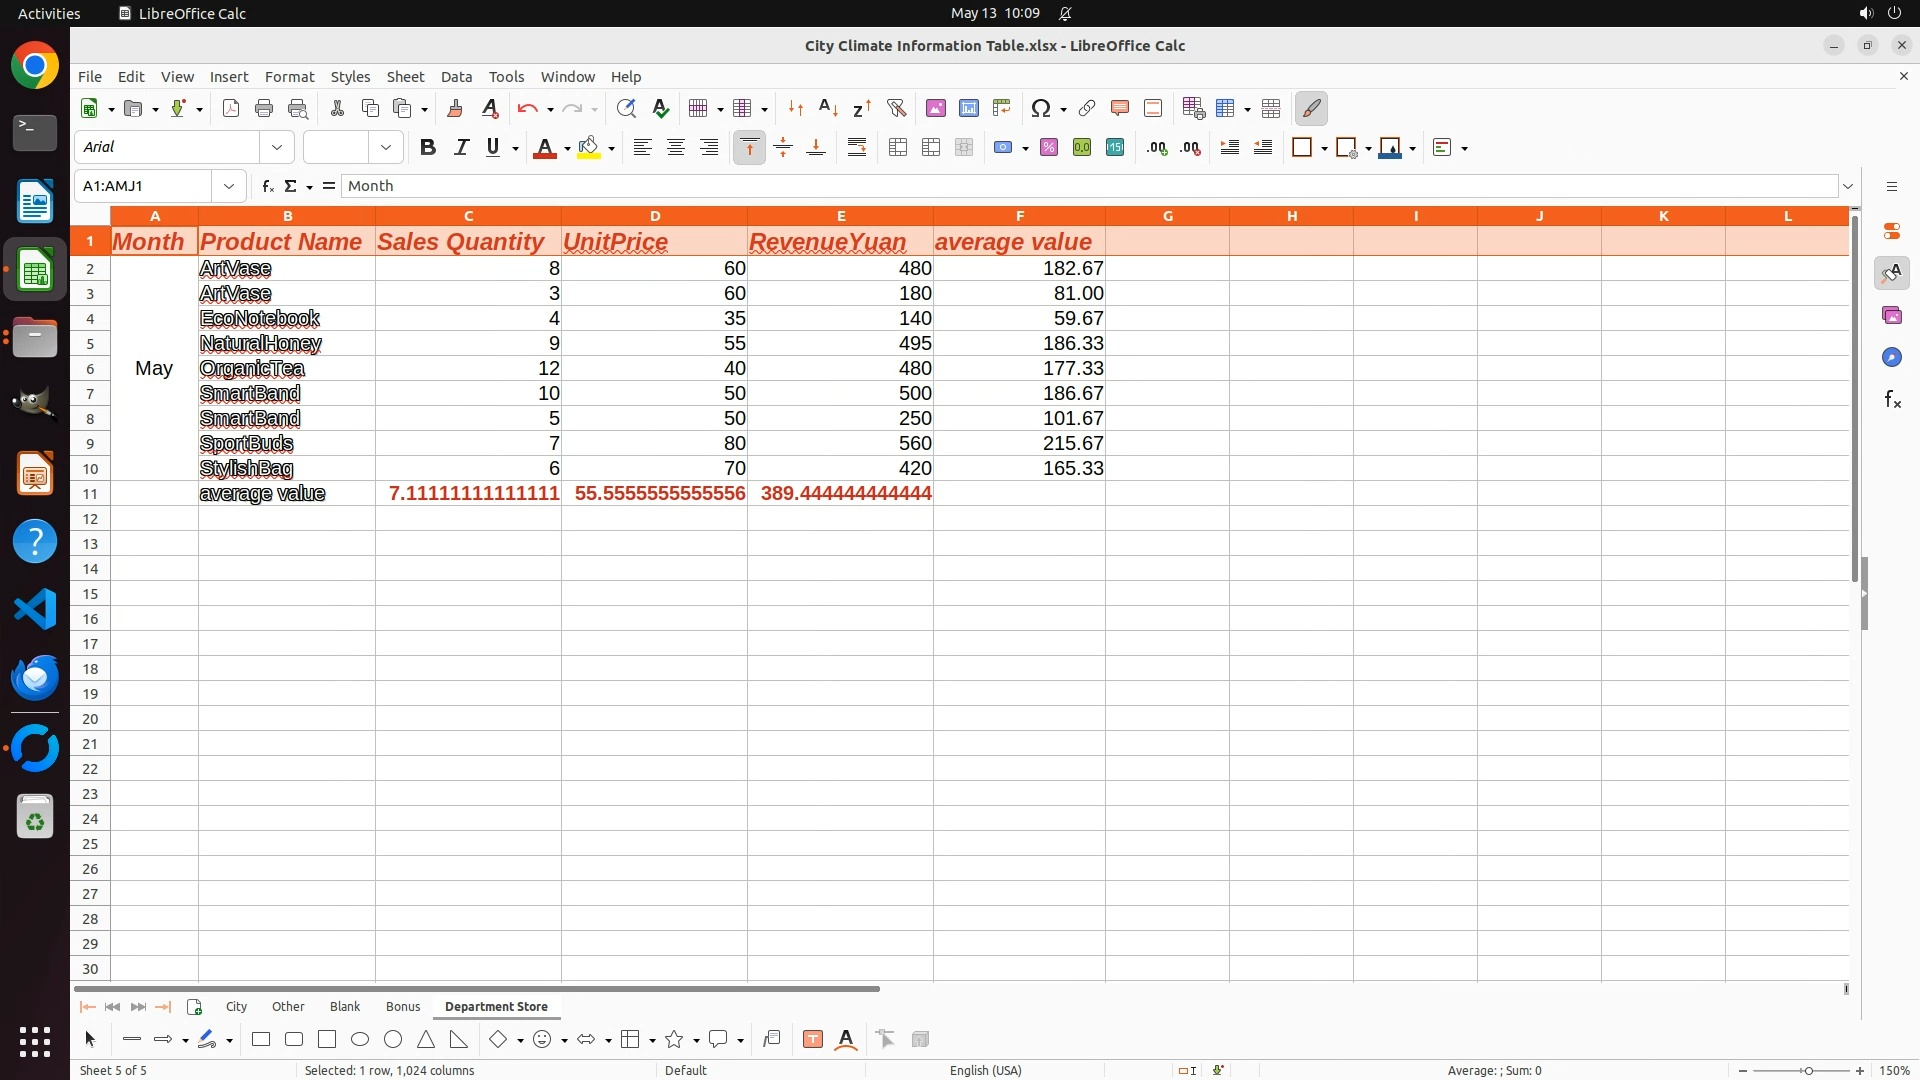Apply the yellow background color swatch
Image resolution: width=1920 pixels, height=1080 pixels.
589,148
